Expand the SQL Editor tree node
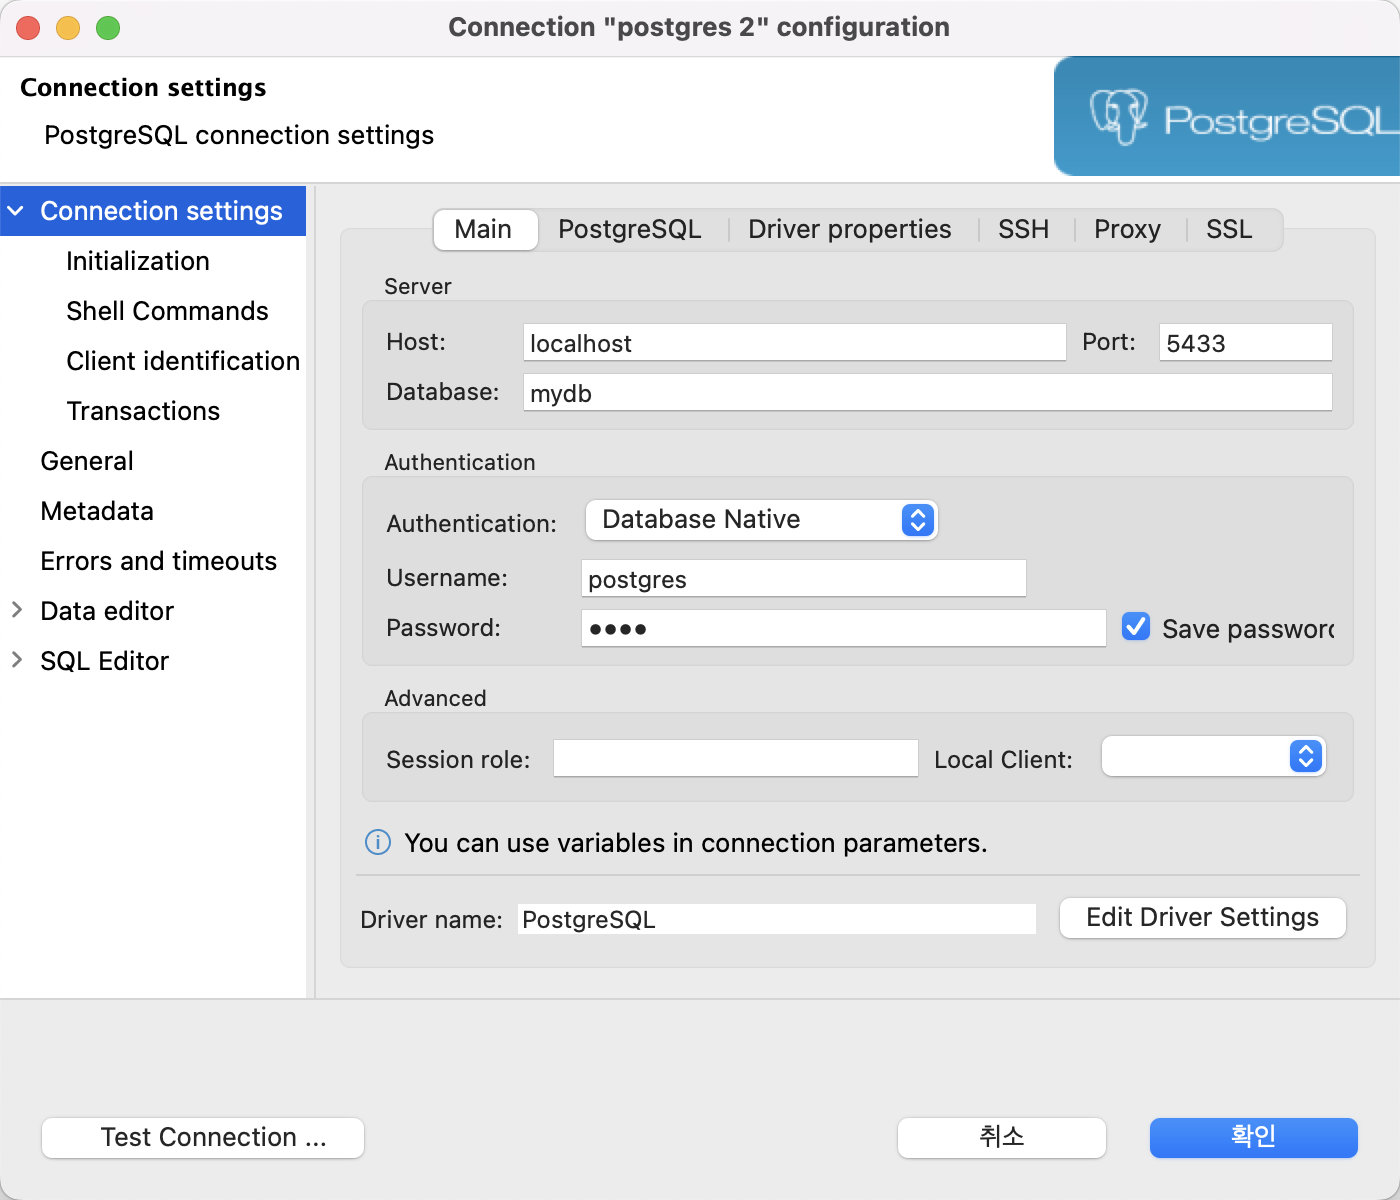The image size is (1400, 1200). tap(16, 660)
